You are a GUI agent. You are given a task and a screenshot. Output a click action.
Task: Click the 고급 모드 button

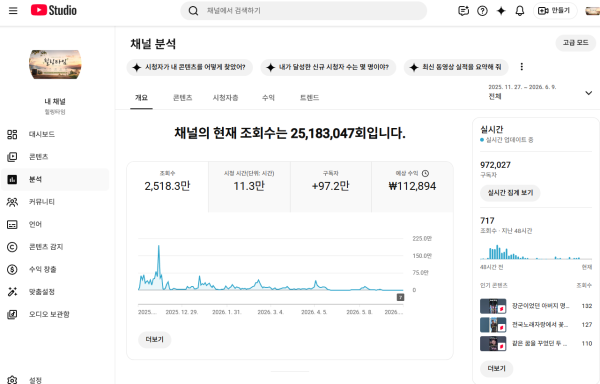coord(576,43)
